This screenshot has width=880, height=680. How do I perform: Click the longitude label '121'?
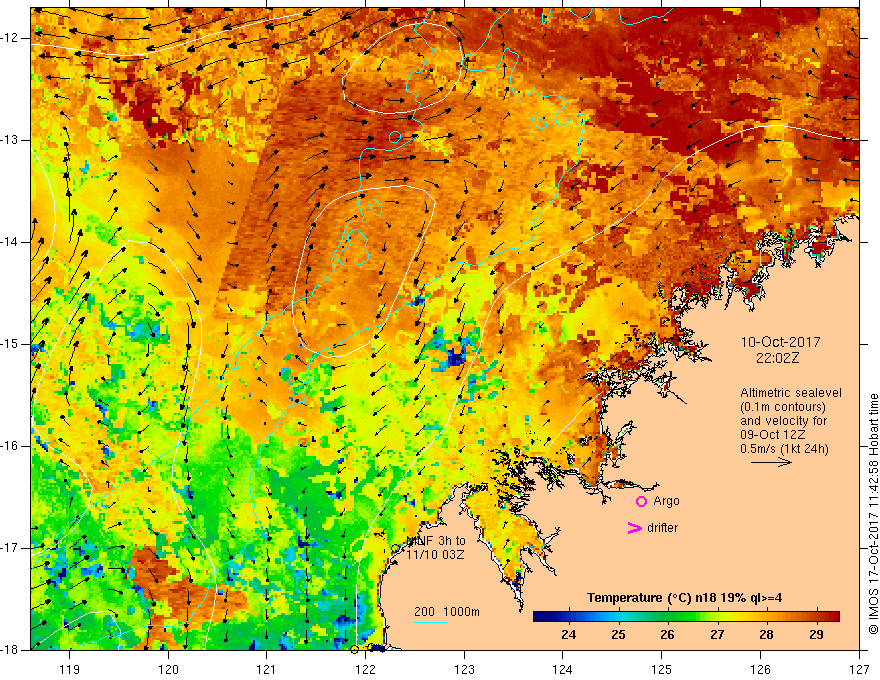pos(267,669)
